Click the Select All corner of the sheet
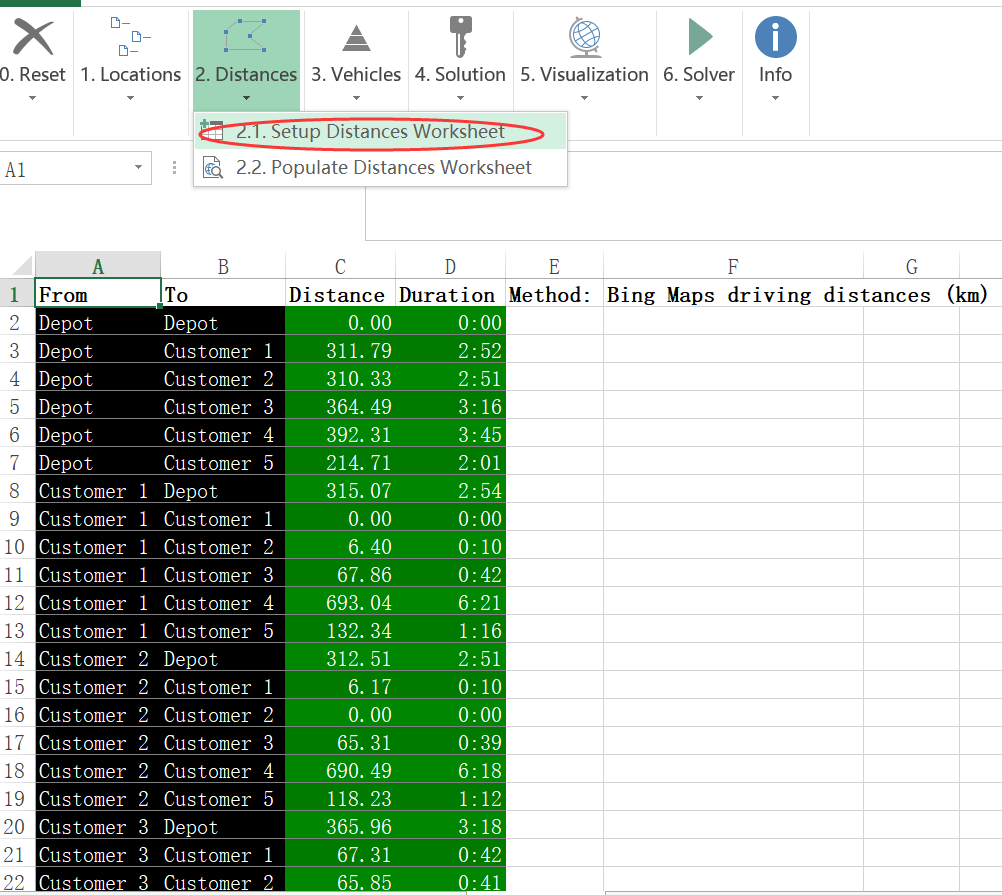Image resolution: width=1002 pixels, height=895 pixels. click(x=17, y=266)
